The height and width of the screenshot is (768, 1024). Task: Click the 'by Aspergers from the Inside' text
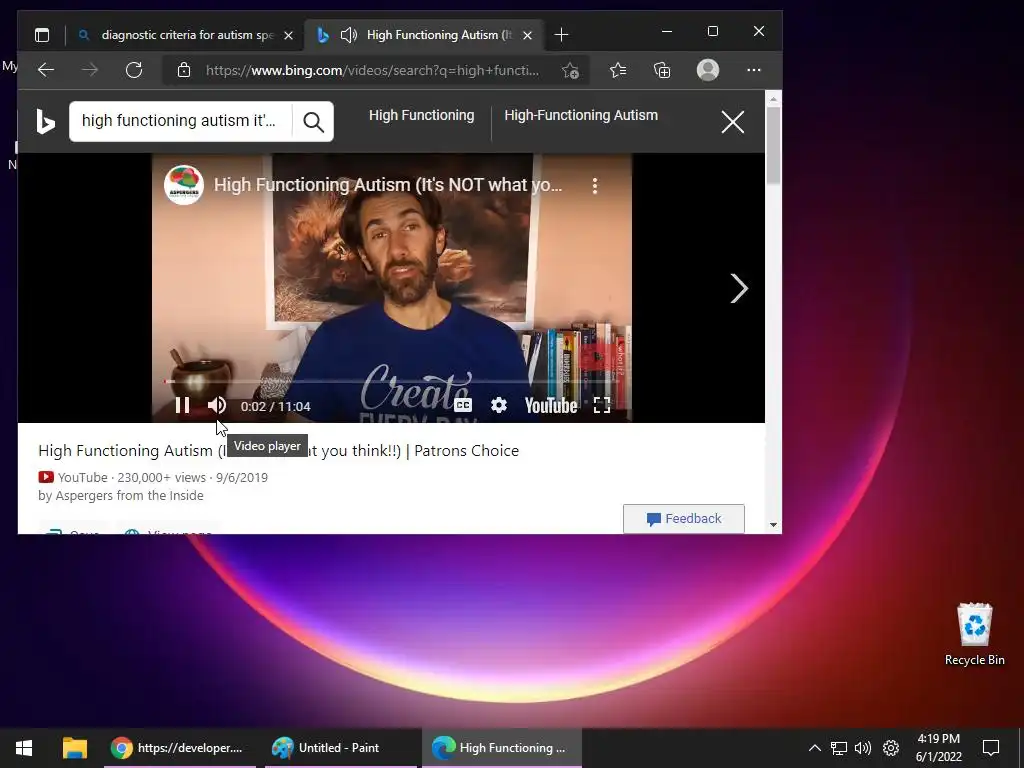pos(121,496)
